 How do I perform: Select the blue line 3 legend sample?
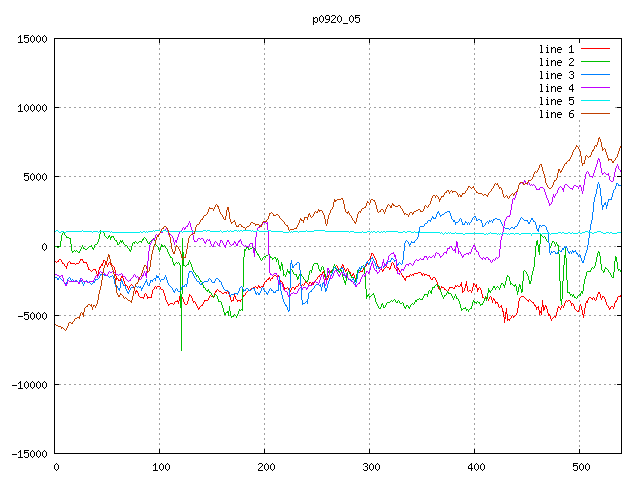tap(596, 75)
